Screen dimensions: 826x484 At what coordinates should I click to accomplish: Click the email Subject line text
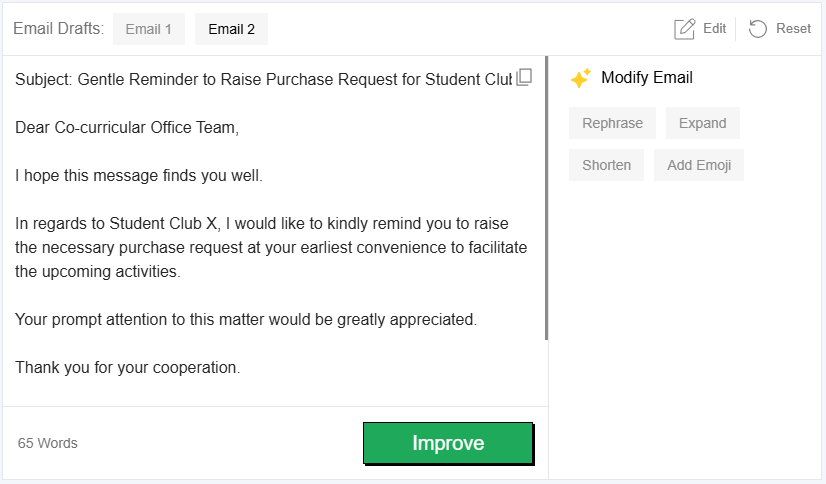(263, 79)
